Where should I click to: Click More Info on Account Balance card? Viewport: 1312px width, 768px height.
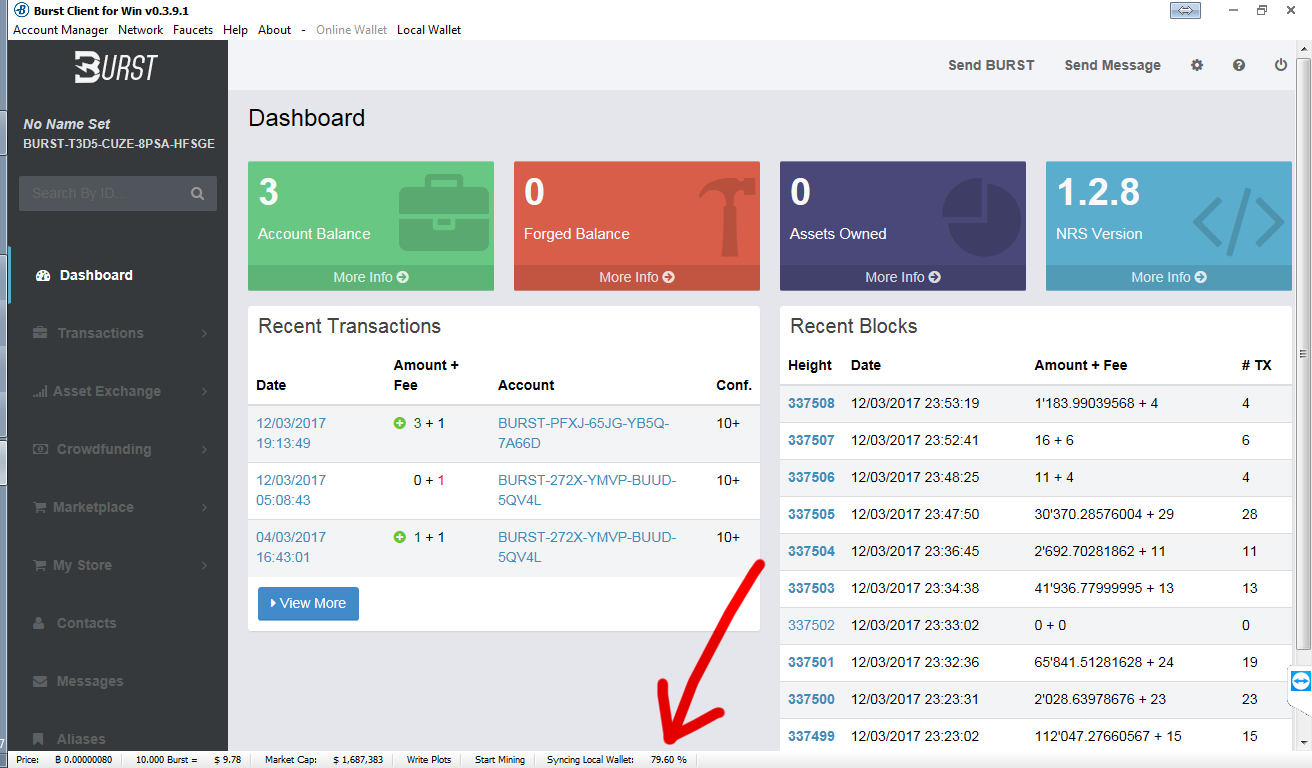pos(371,277)
